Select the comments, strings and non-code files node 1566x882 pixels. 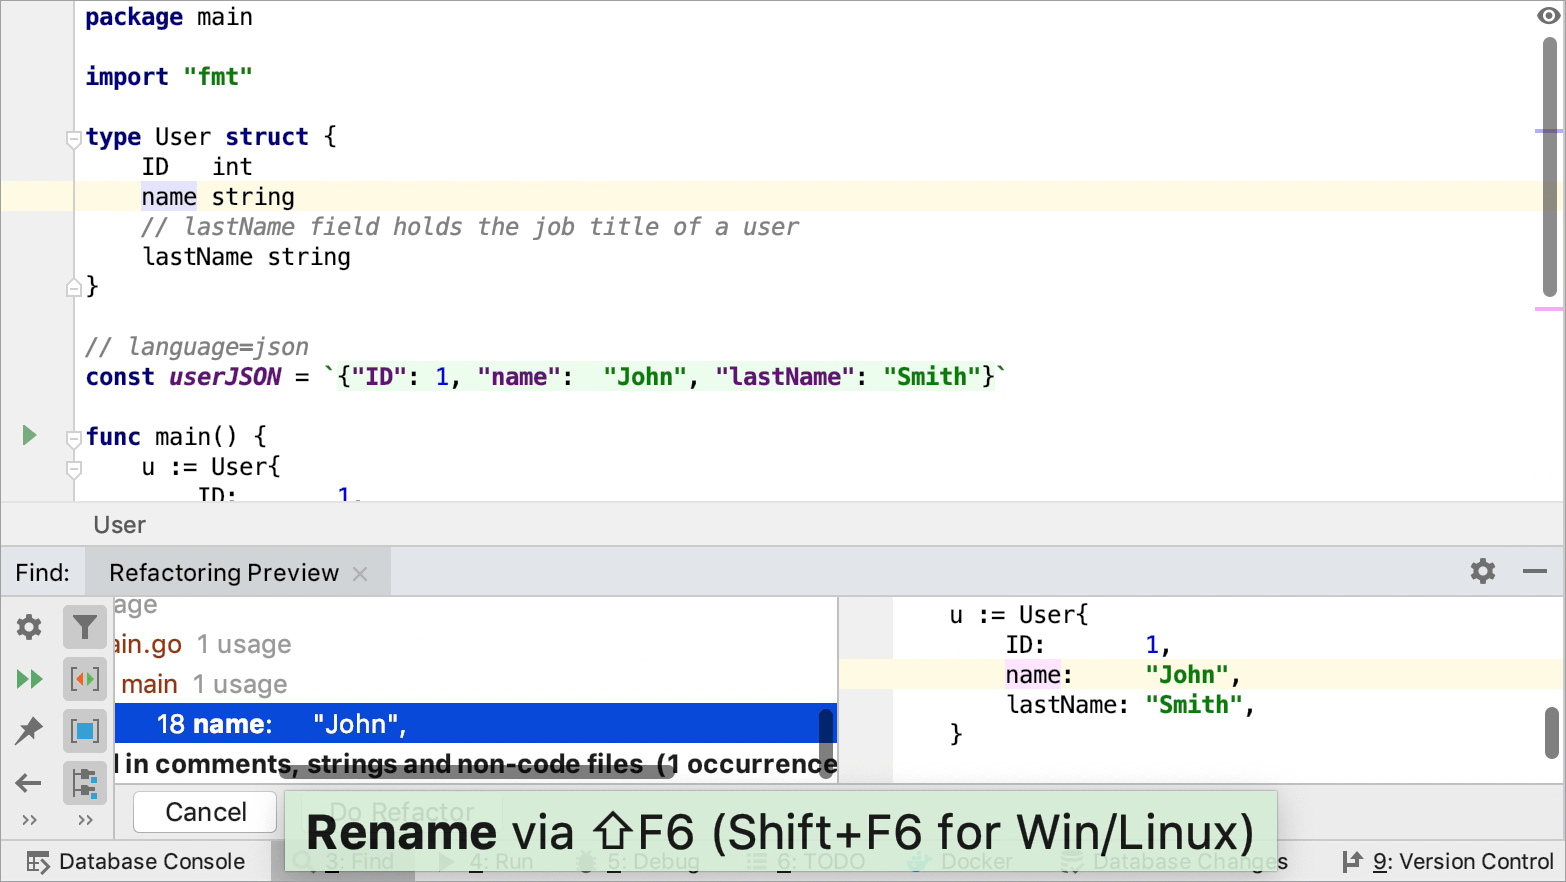coord(476,764)
